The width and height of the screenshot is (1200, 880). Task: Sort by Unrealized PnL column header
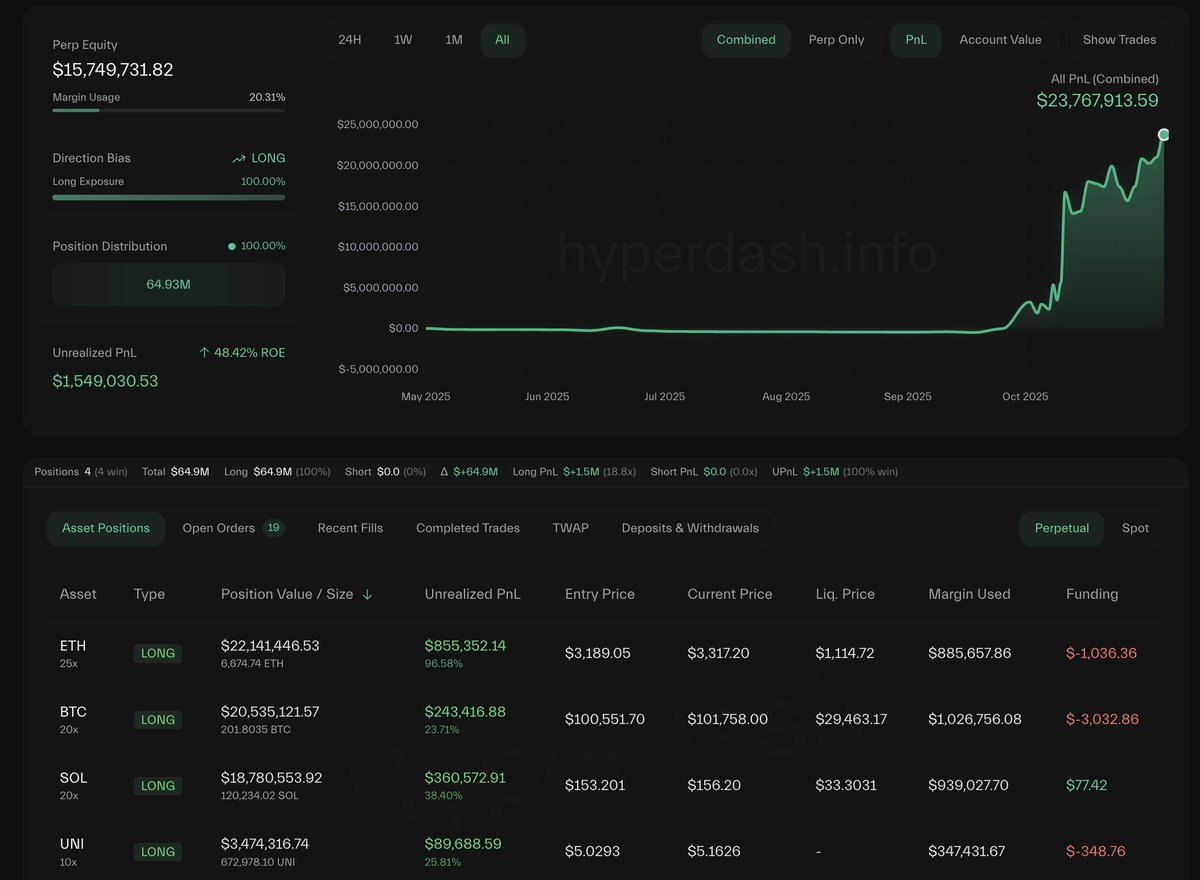(472, 594)
